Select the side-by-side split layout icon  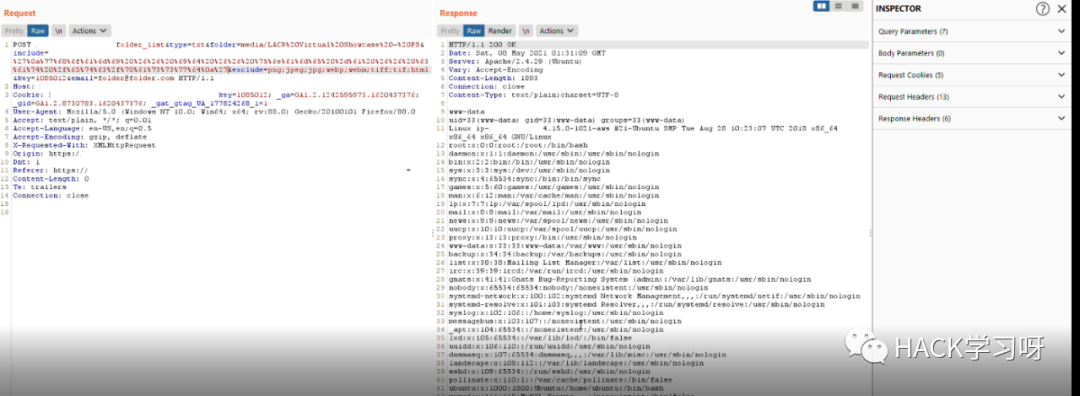pos(821,6)
